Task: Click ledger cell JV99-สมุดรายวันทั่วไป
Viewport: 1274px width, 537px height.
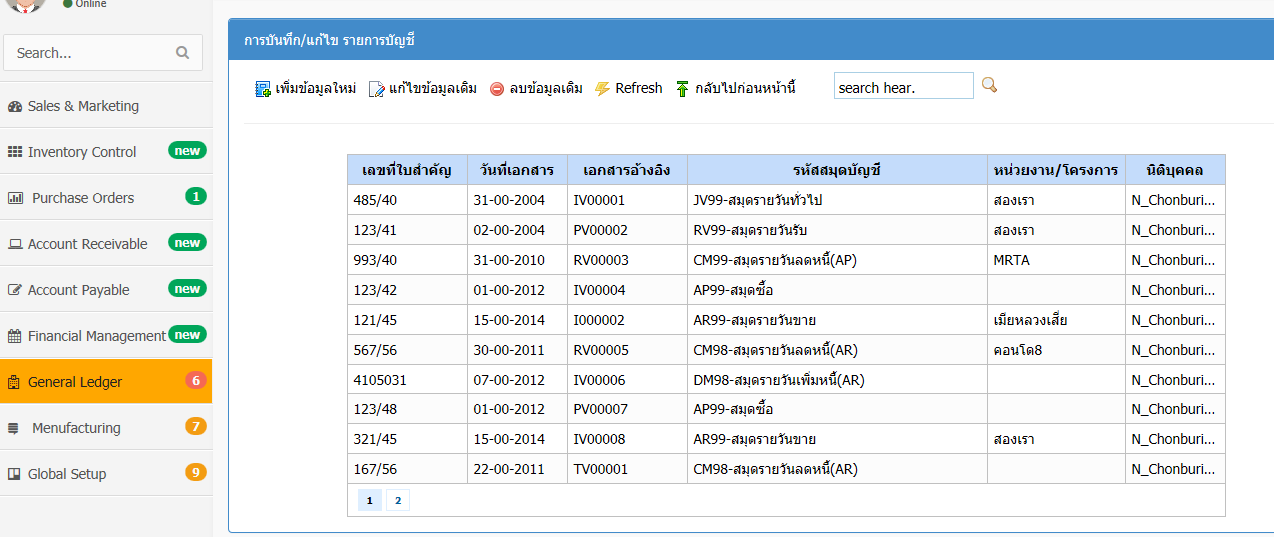Action: tap(836, 200)
